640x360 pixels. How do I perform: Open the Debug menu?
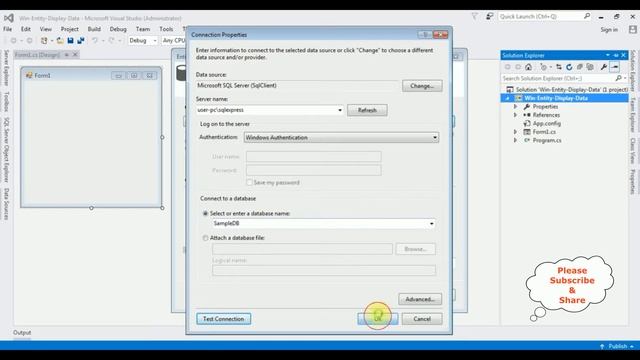coord(118,29)
